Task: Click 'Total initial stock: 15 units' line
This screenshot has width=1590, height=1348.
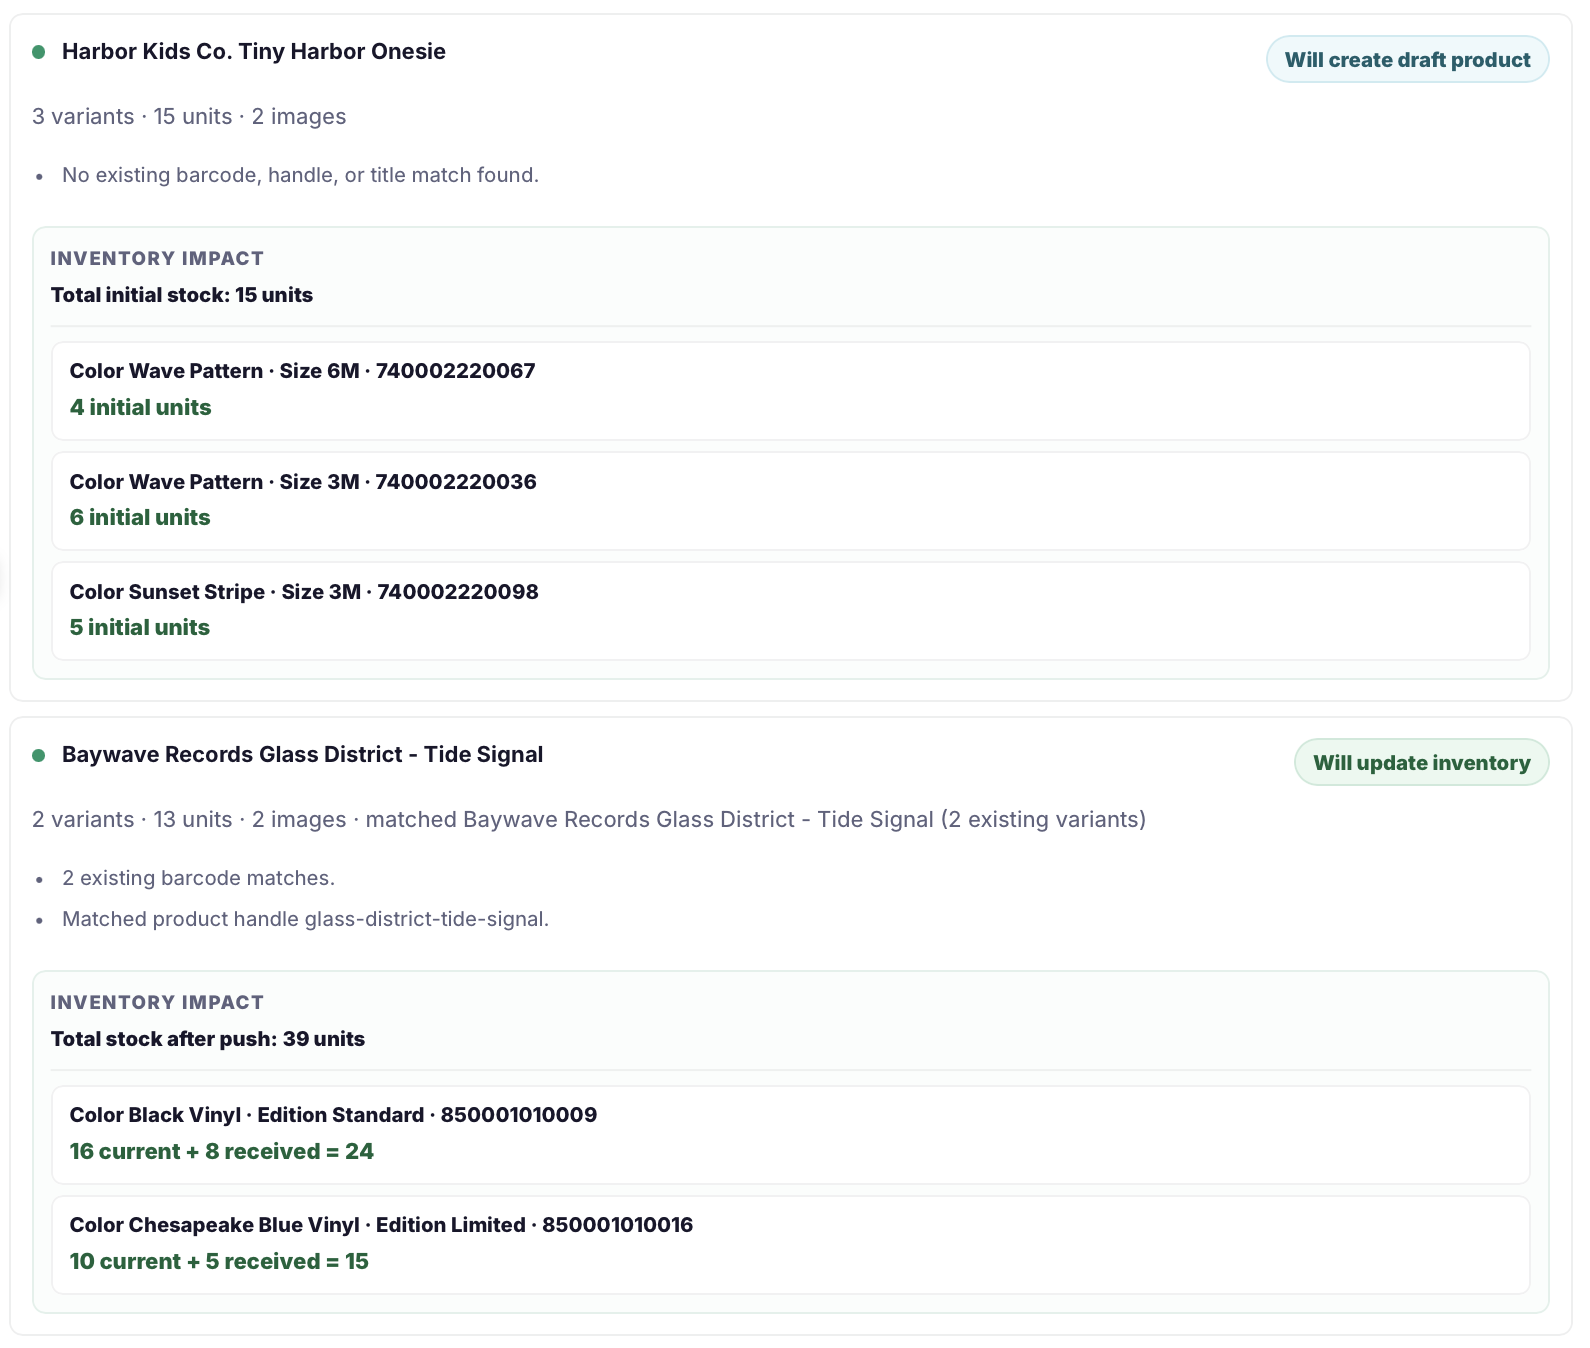Action: pyautogui.click(x=182, y=295)
